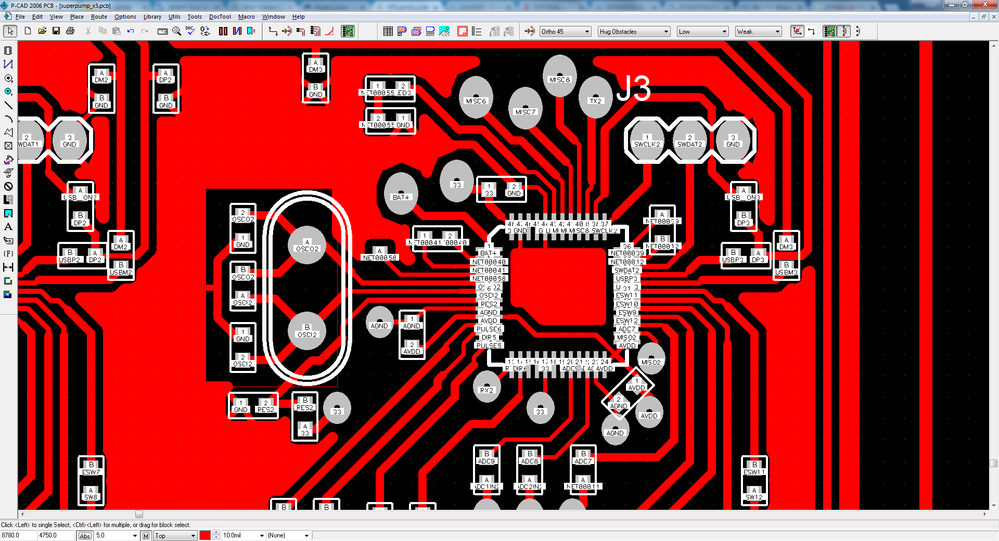Click the X coordinate field showing 8780.0

(x=18, y=536)
